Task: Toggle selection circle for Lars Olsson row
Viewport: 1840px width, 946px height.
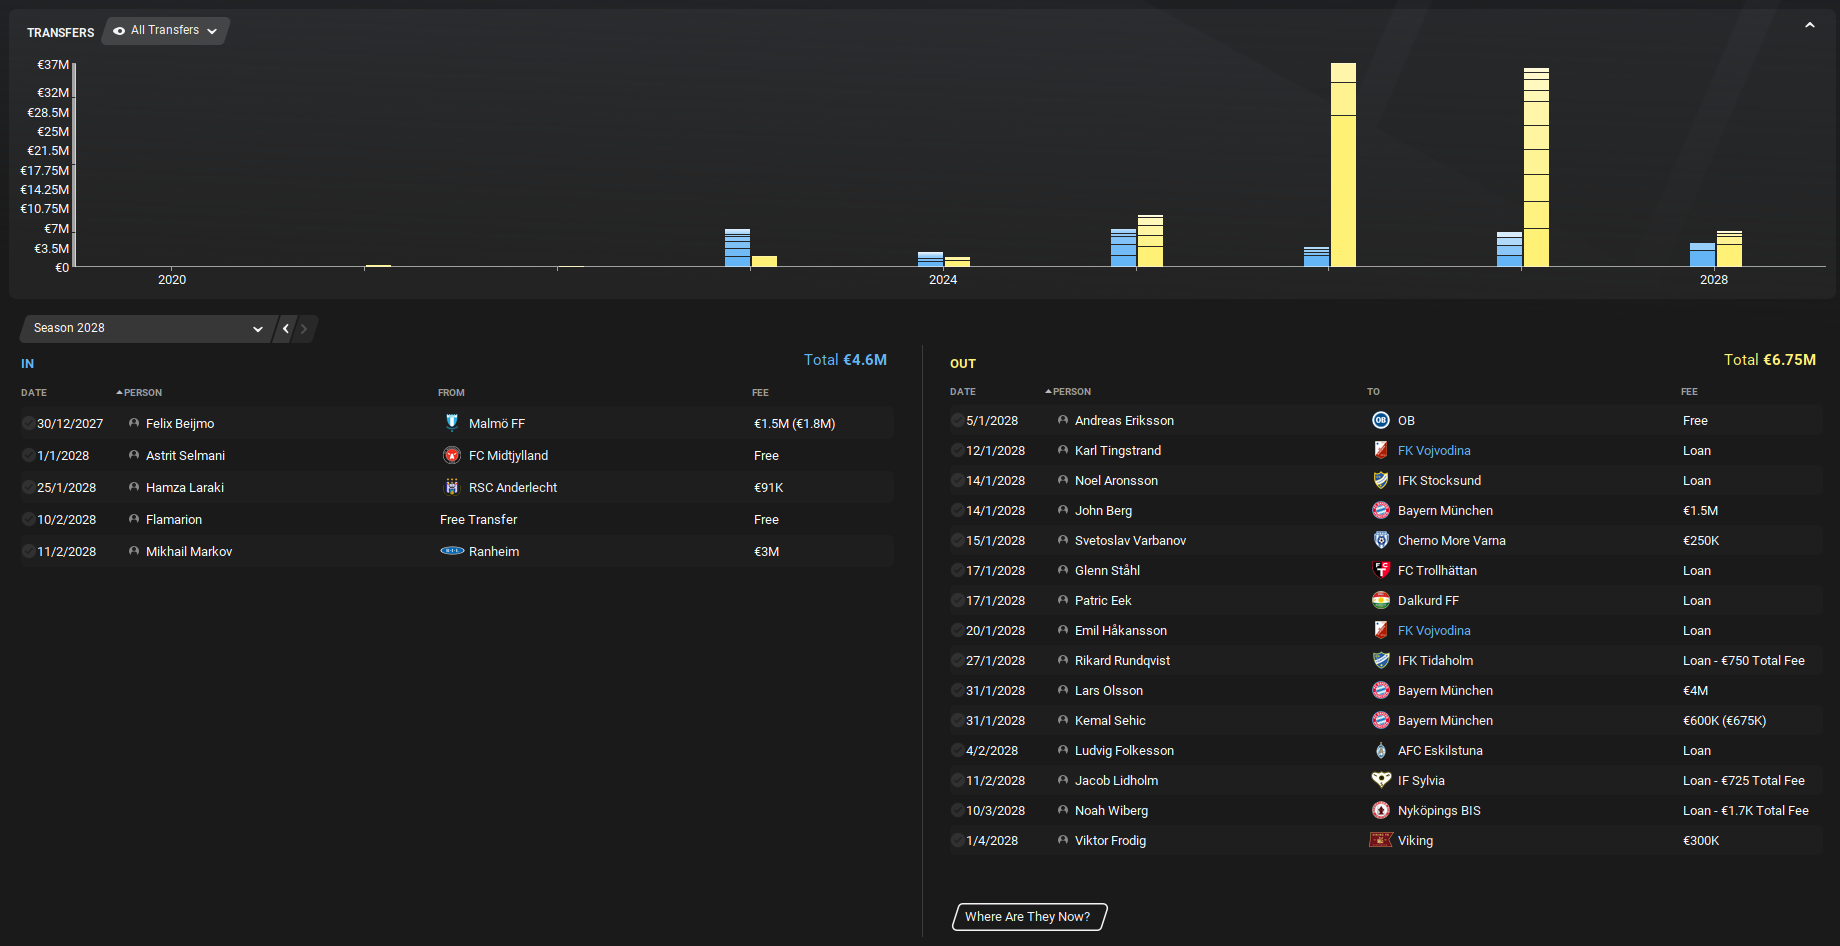Action: point(957,690)
